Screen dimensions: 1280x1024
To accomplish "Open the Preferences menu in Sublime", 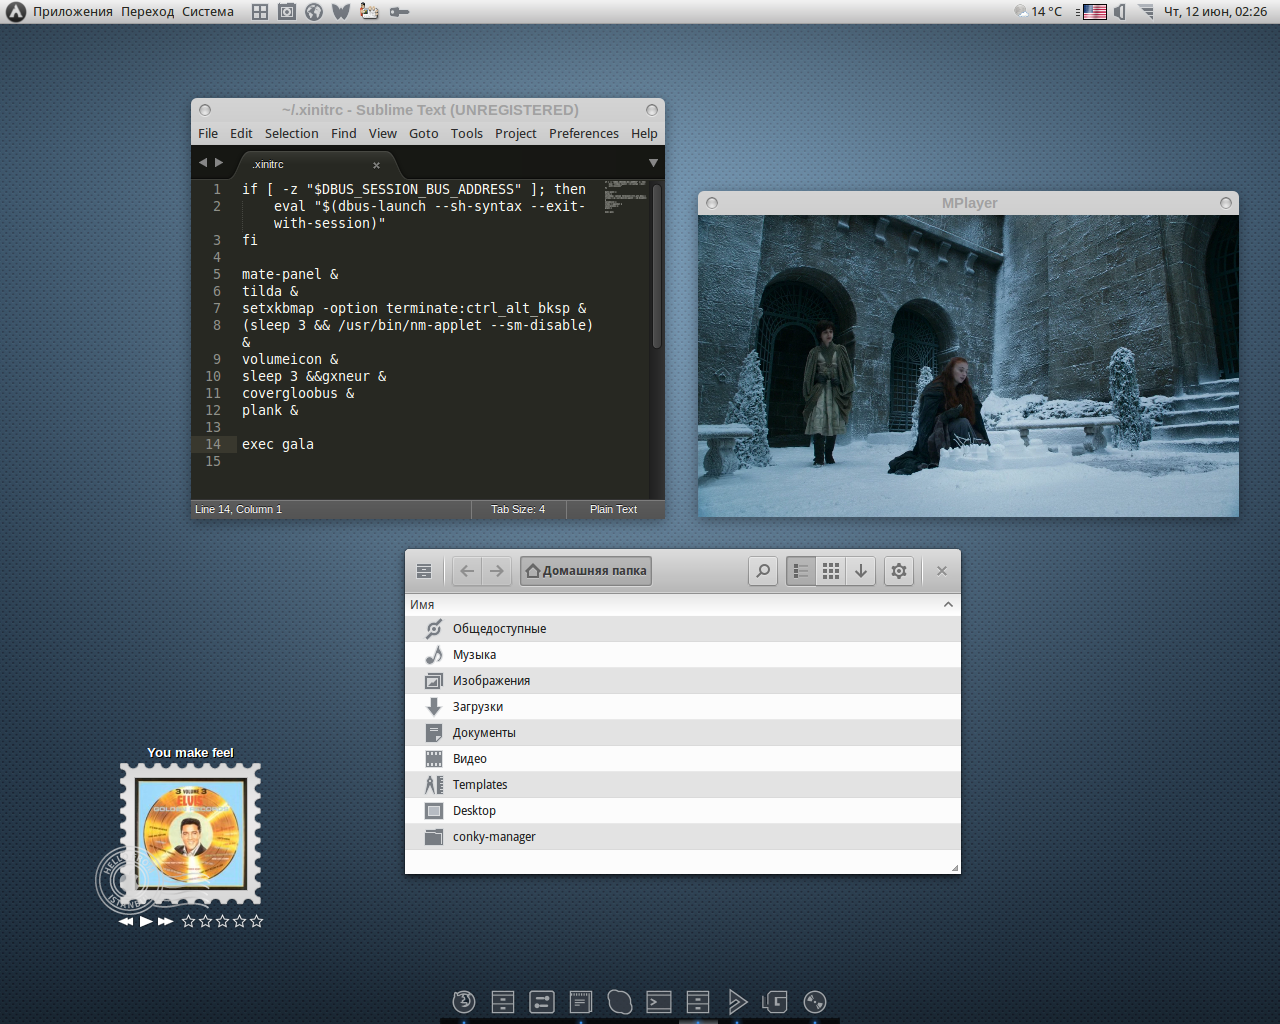I will pos(584,133).
